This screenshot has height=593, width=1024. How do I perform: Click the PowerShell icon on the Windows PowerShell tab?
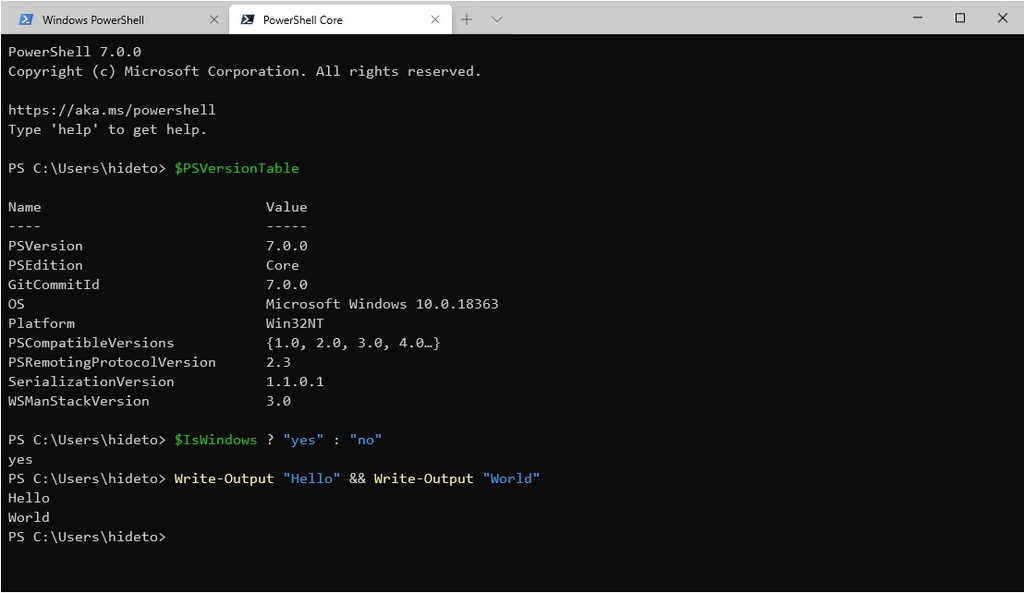point(27,18)
